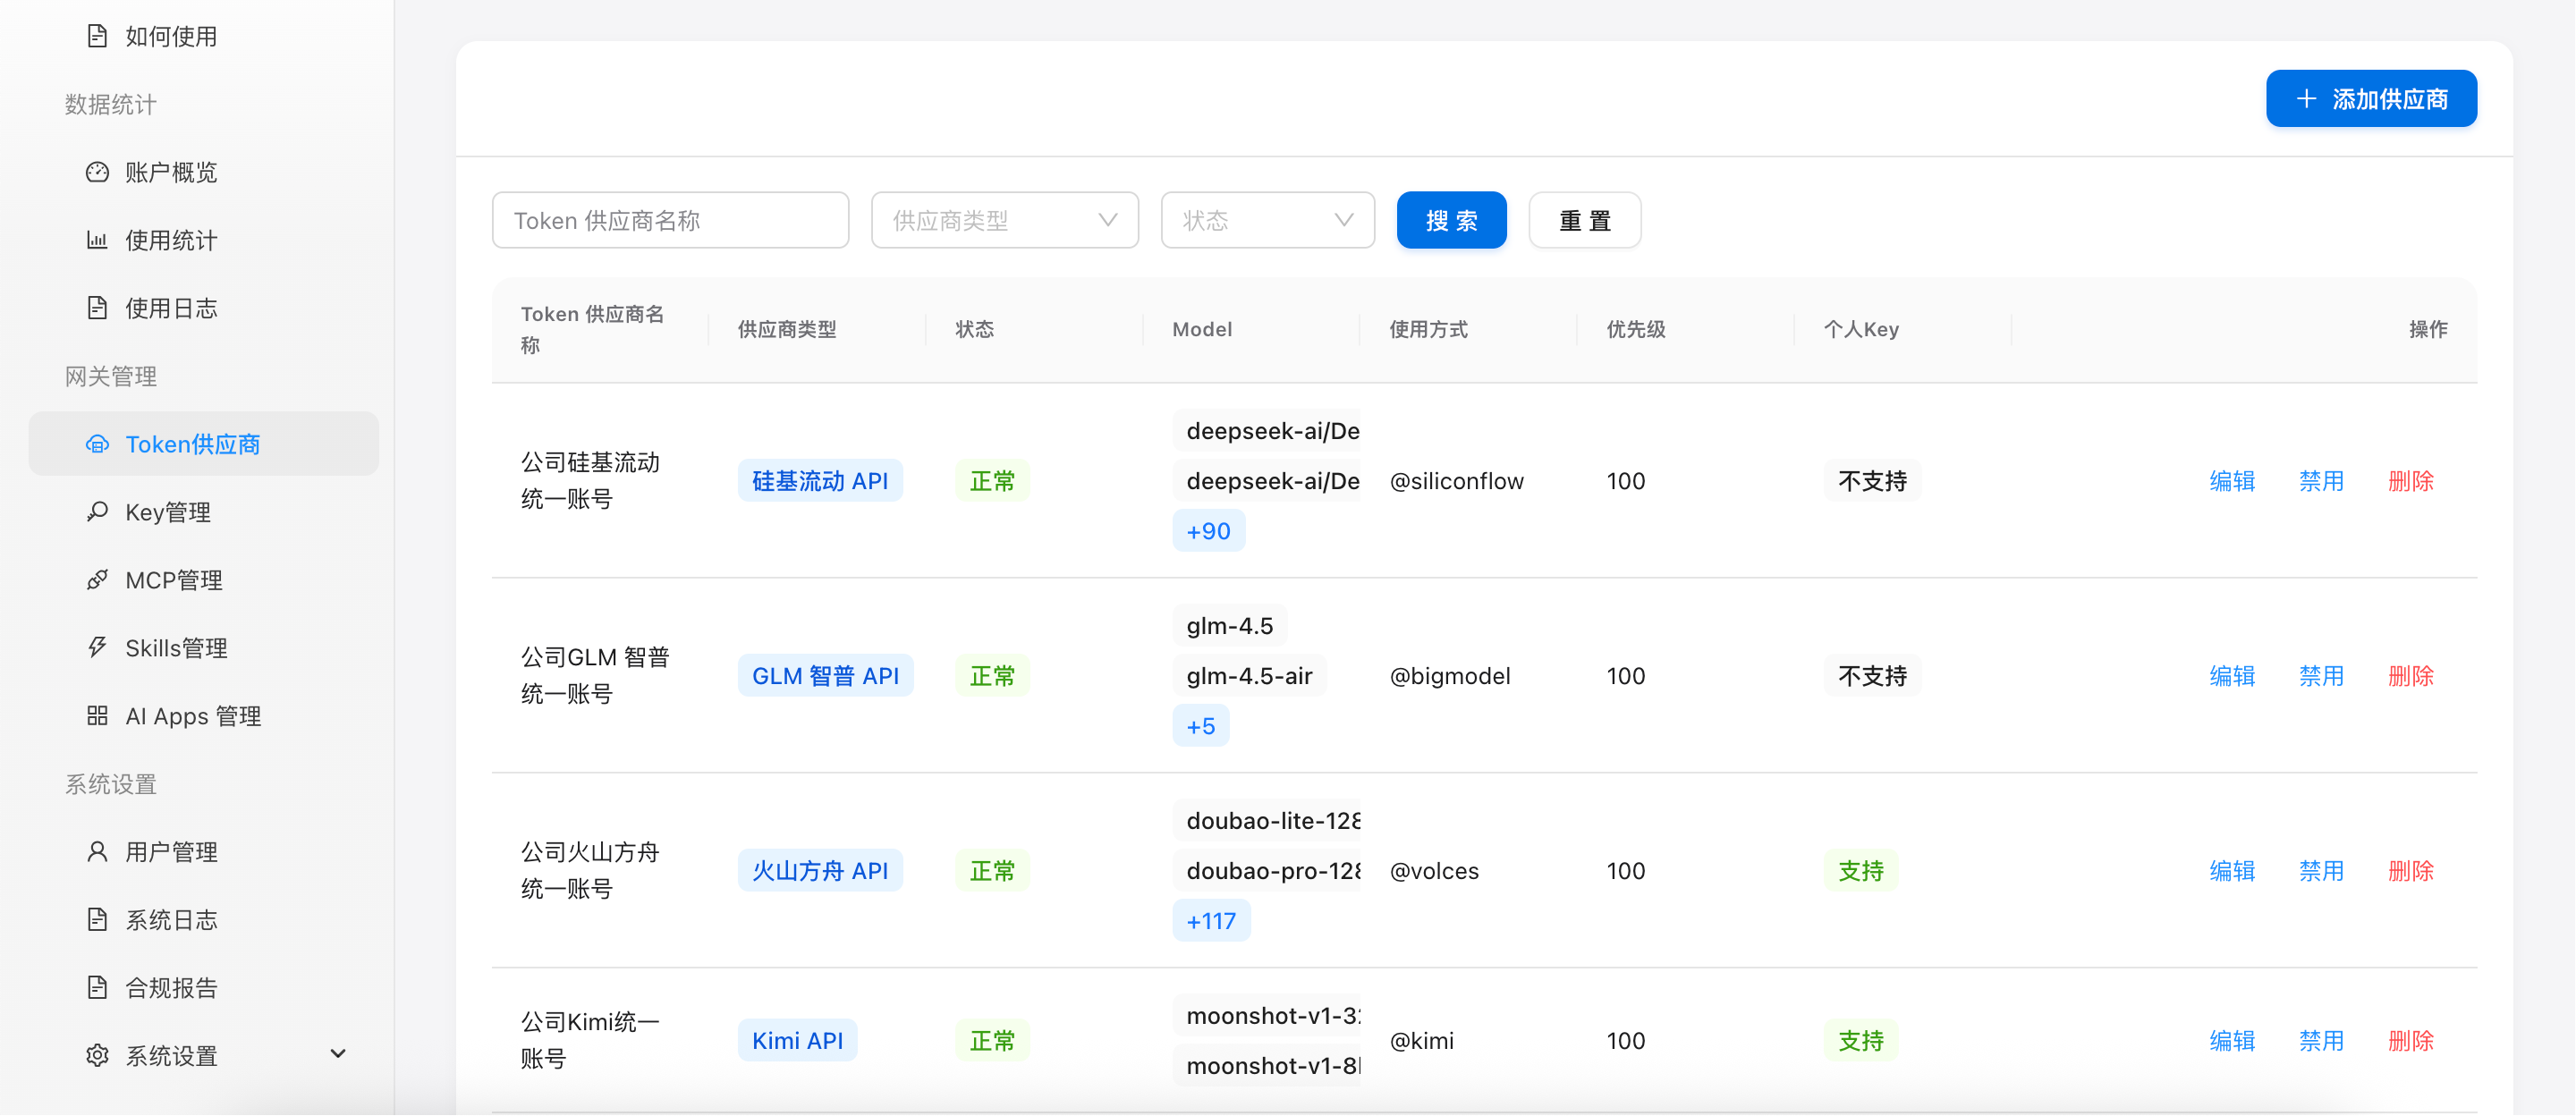The image size is (2576, 1116).
Task: Open the 状态 filter dropdown
Action: pyautogui.click(x=1267, y=221)
